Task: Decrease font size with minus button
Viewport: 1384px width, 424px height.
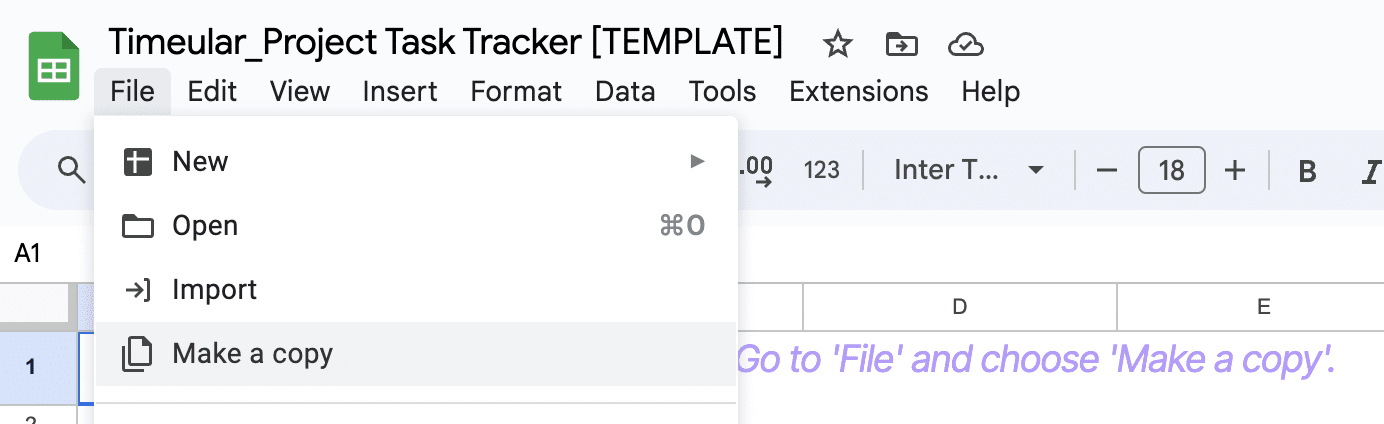Action: pos(1106,170)
